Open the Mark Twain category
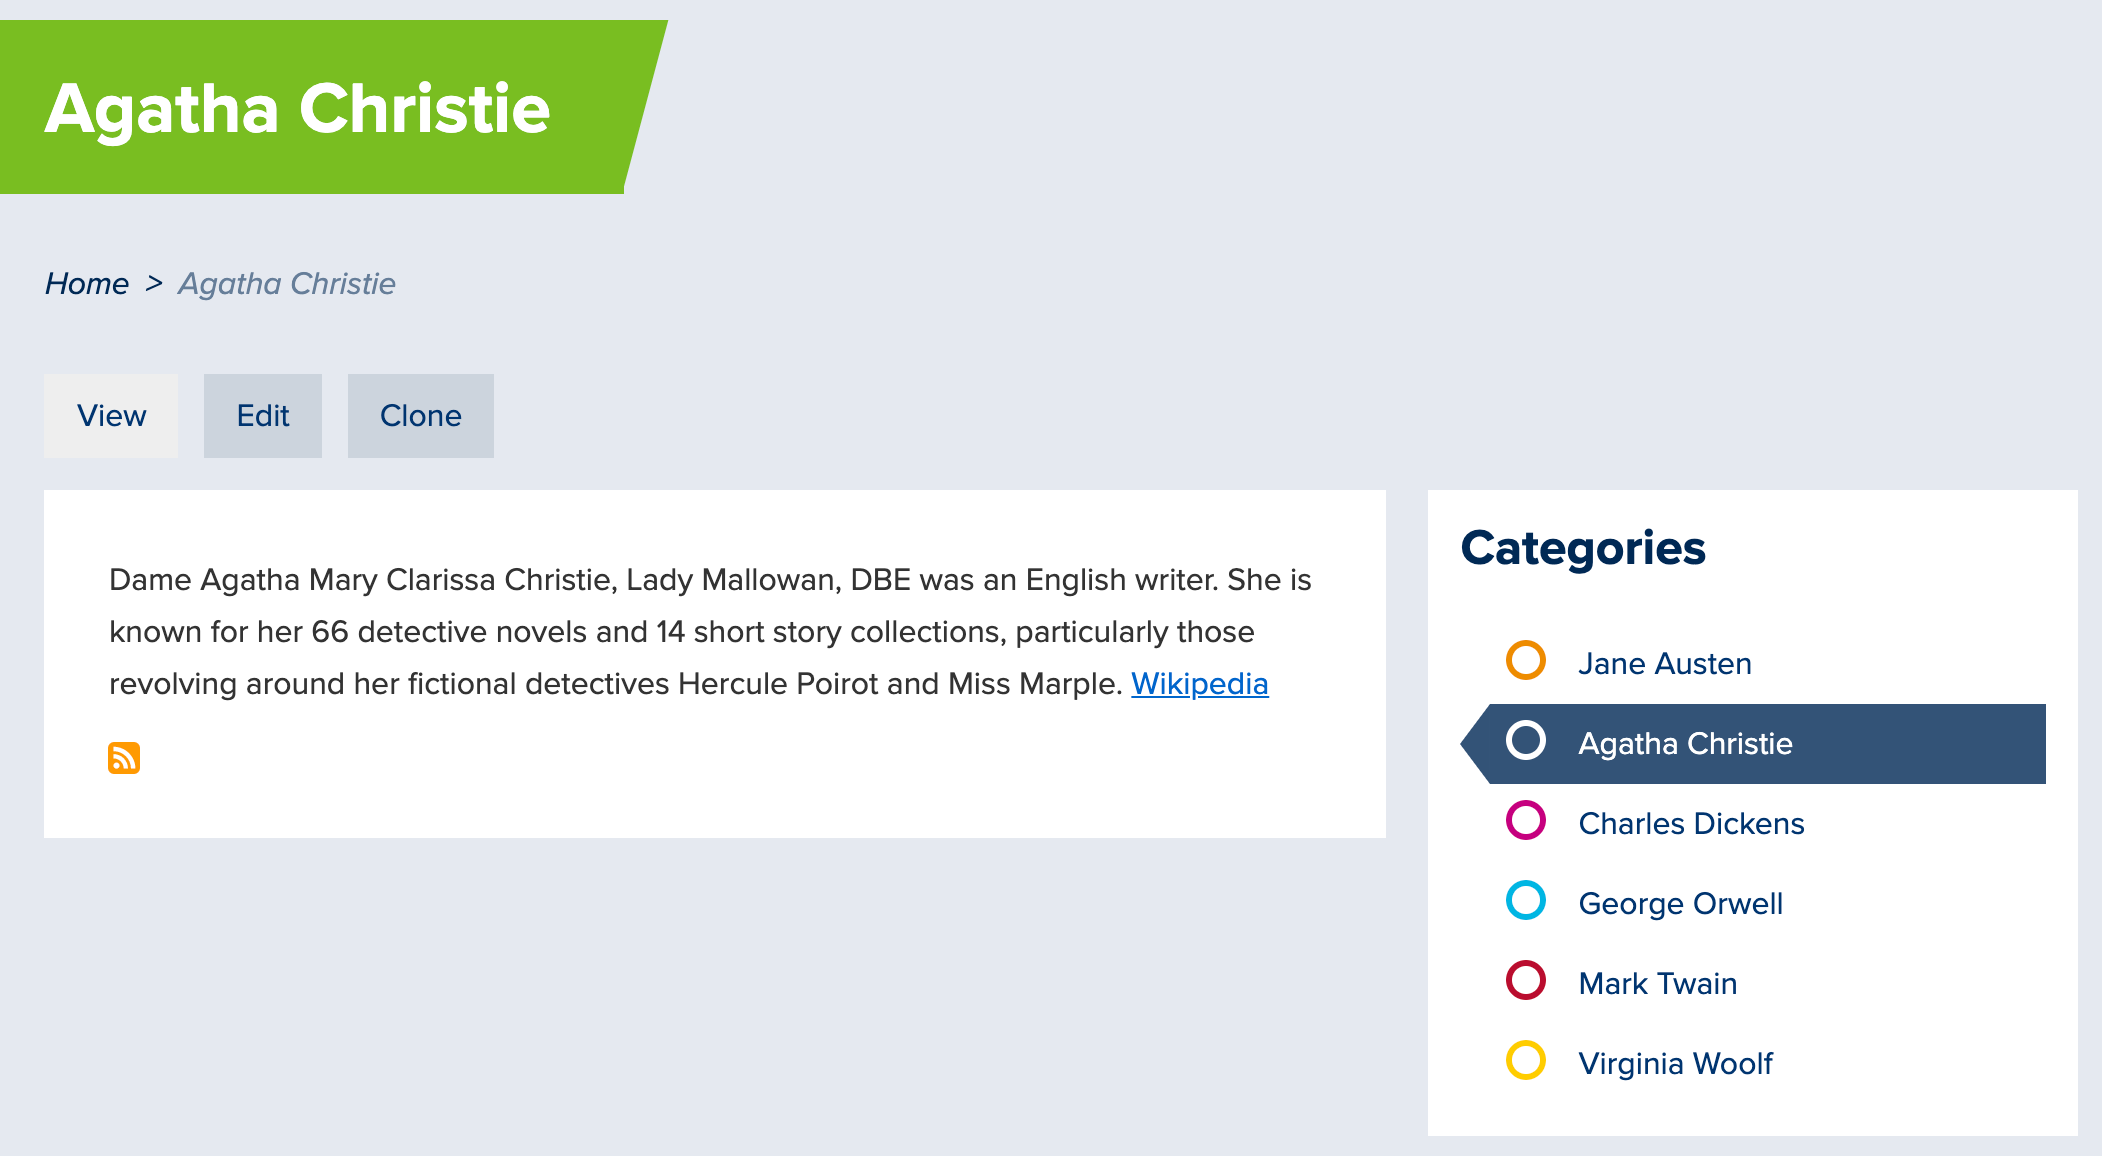2102x1156 pixels. [1657, 984]
